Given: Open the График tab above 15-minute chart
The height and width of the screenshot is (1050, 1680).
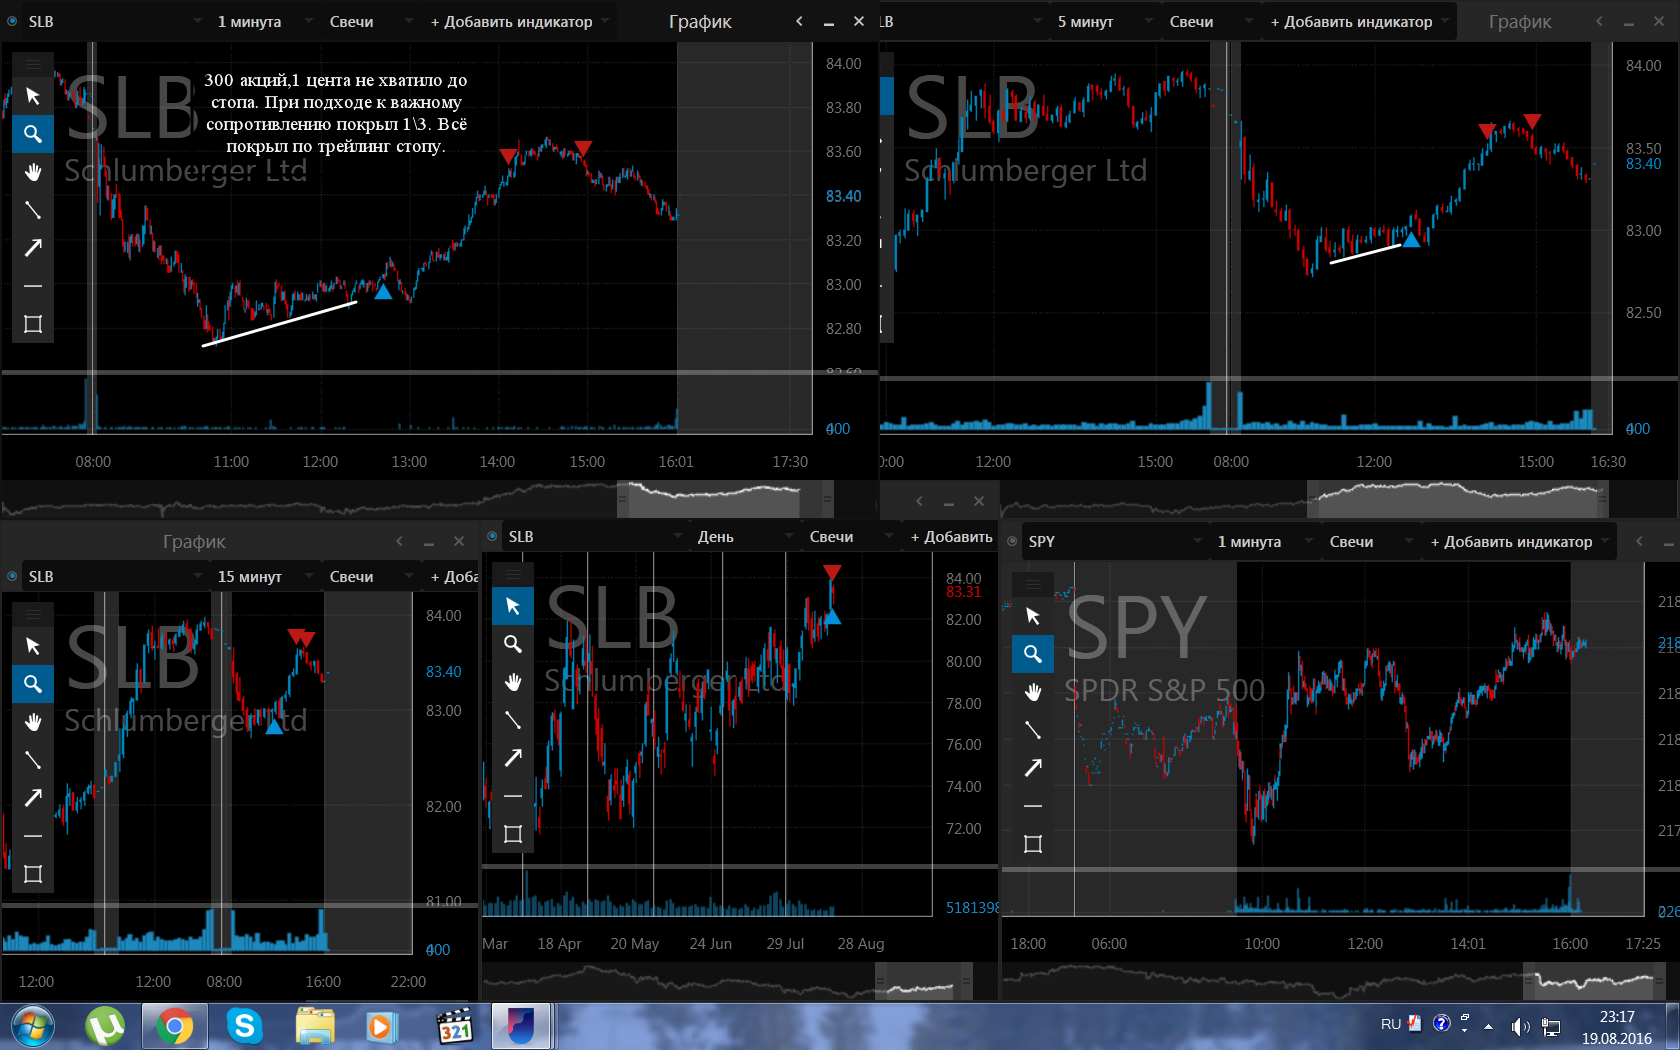Looking at the screenshot, I should tap(194, 541).
